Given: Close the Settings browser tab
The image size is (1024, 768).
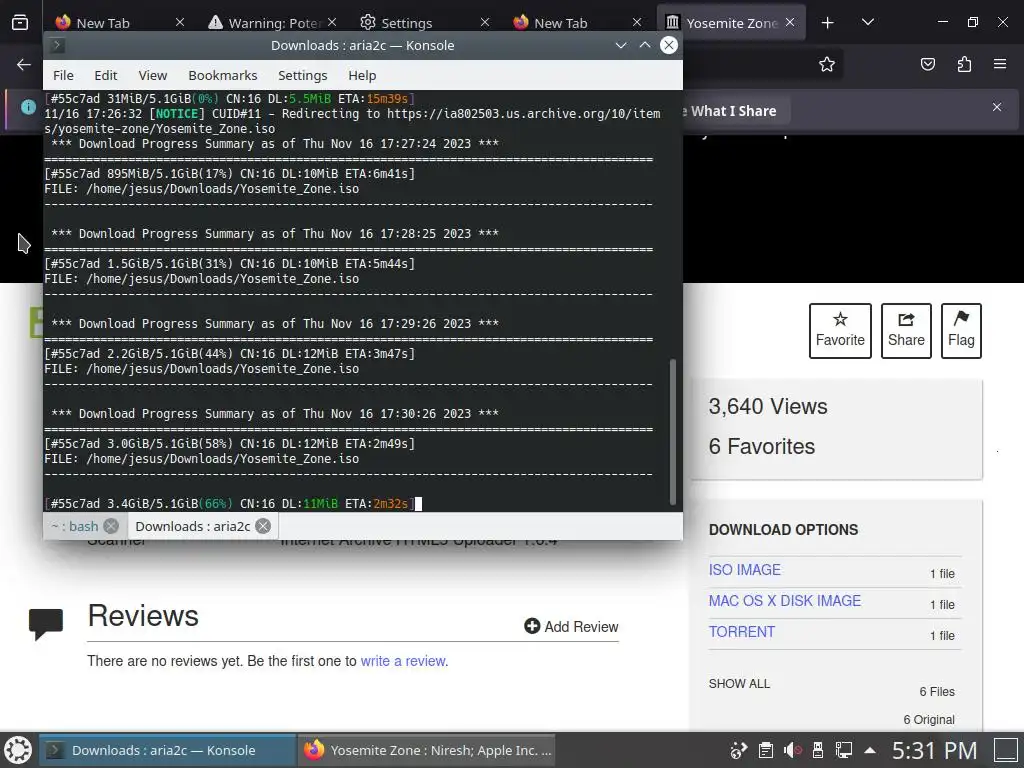Looking at the screenshot, I should coord(485,22).
